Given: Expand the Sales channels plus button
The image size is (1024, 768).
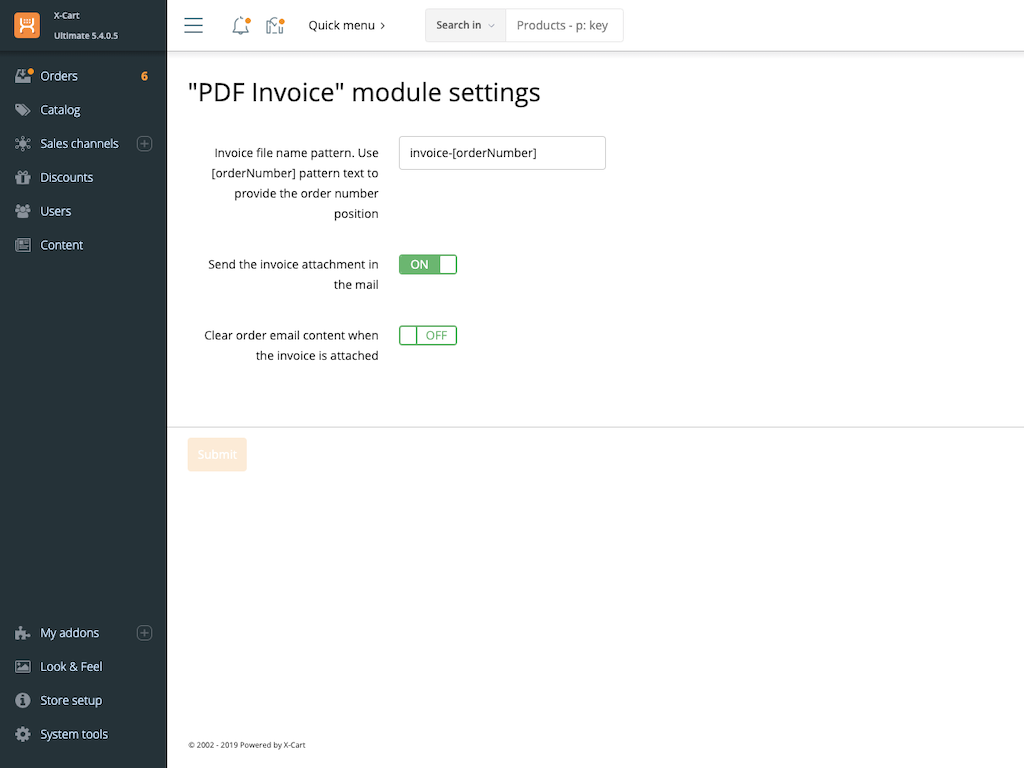Looking at the screenshot, I should tap(144, 144).
